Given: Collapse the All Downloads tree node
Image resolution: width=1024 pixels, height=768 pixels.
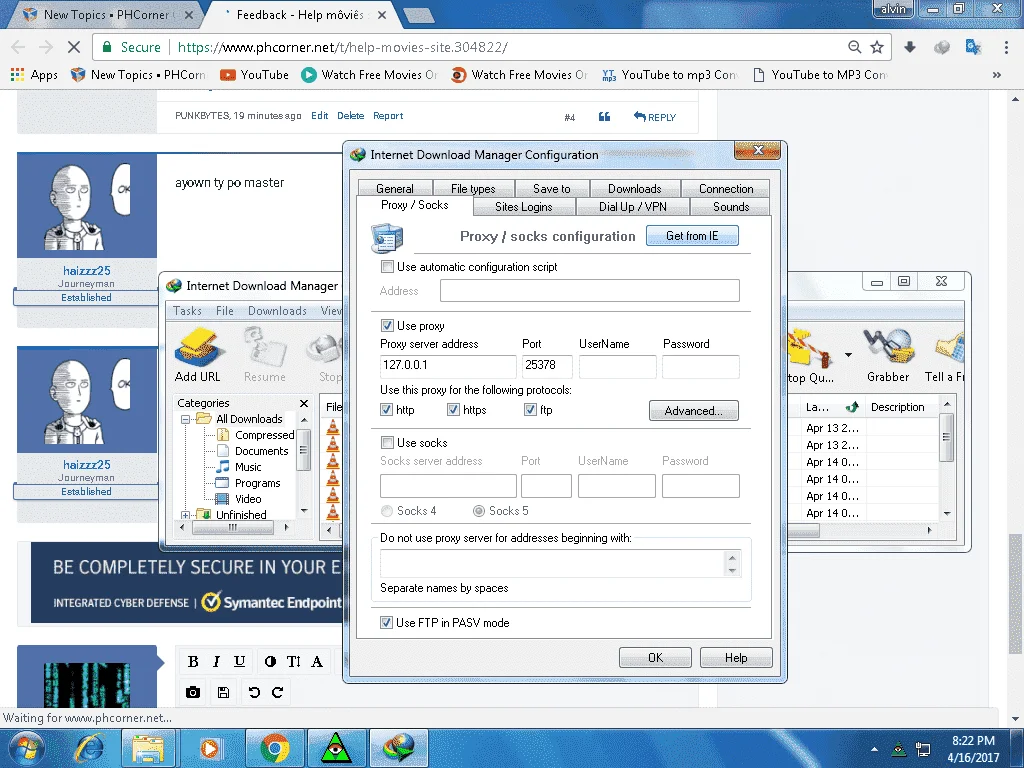Looking at the screenshot, I should point(185,419).
